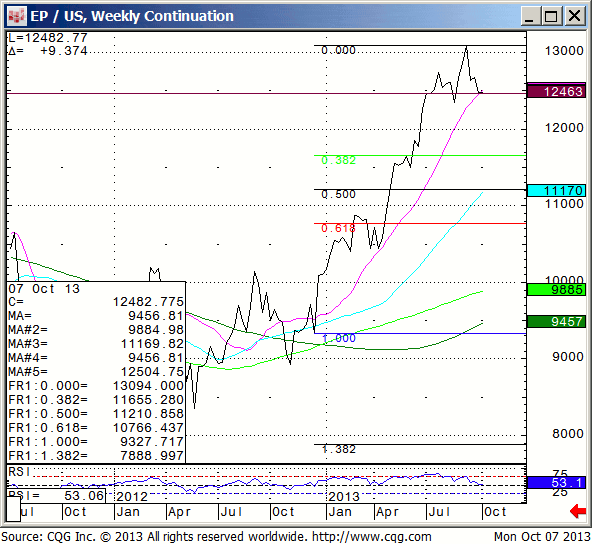Click the FR1:0.382= 11655.280 row
The height and width of the screenshot is (544, 592).
[96, 399]
